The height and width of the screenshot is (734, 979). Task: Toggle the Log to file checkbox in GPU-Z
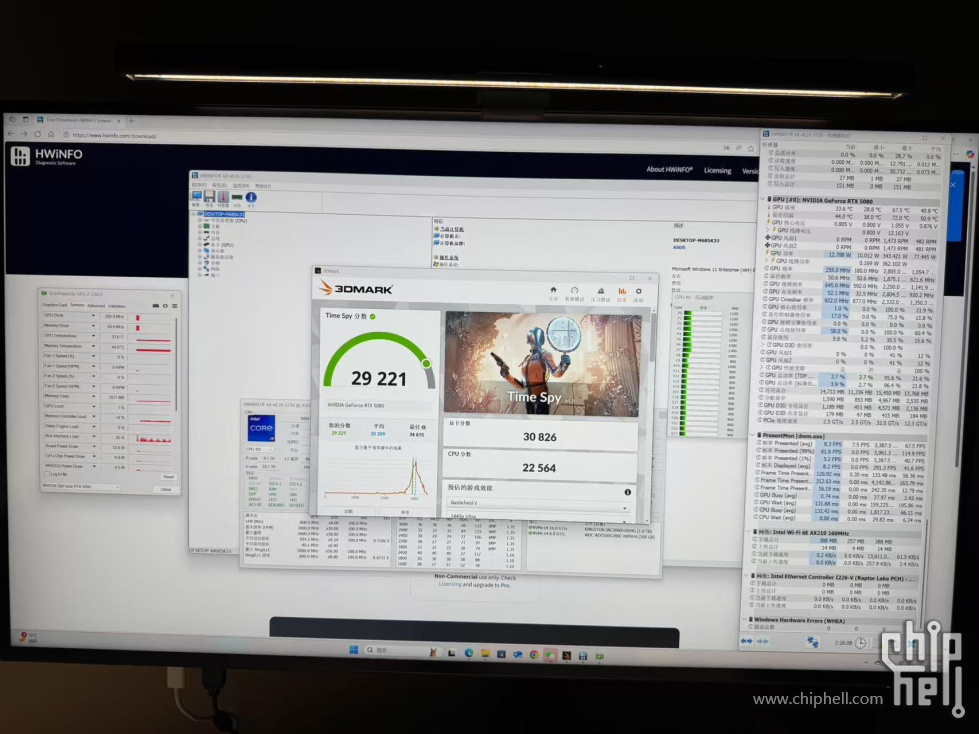pyautogui.click(x=47, y=474)
